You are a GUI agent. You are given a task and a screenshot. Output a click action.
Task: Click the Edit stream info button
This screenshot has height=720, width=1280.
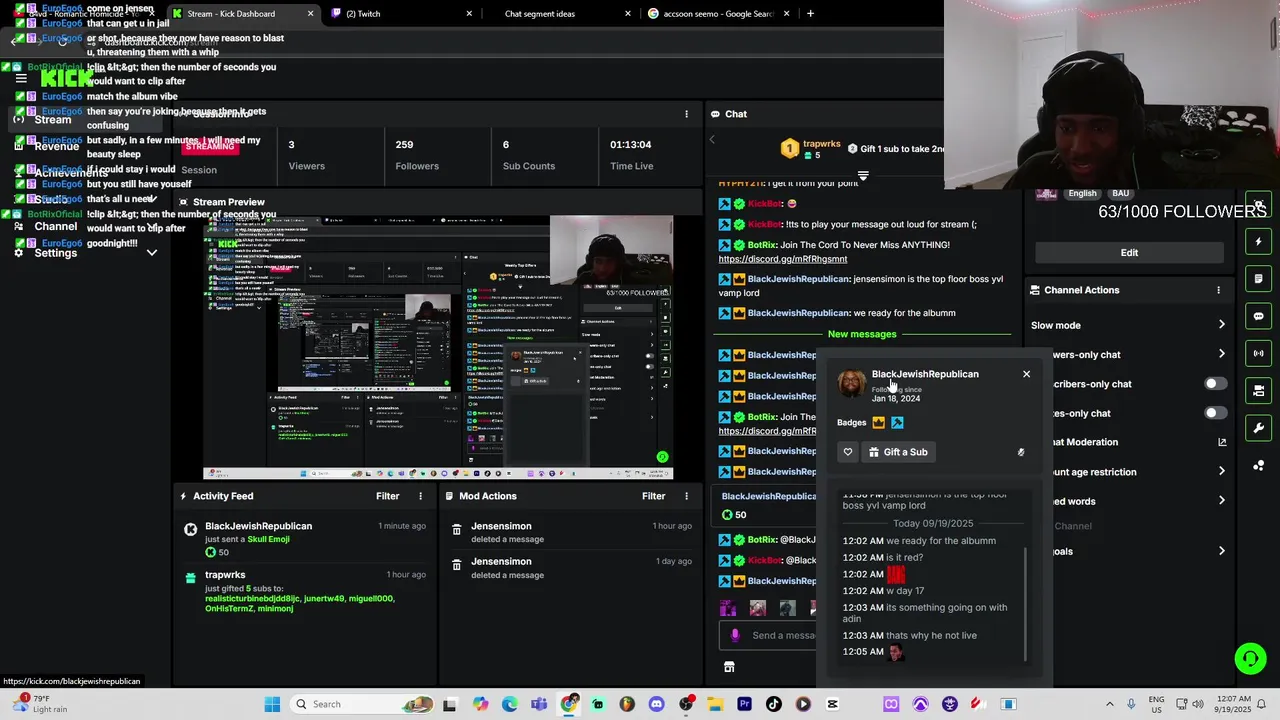[x=1129, y=252]
